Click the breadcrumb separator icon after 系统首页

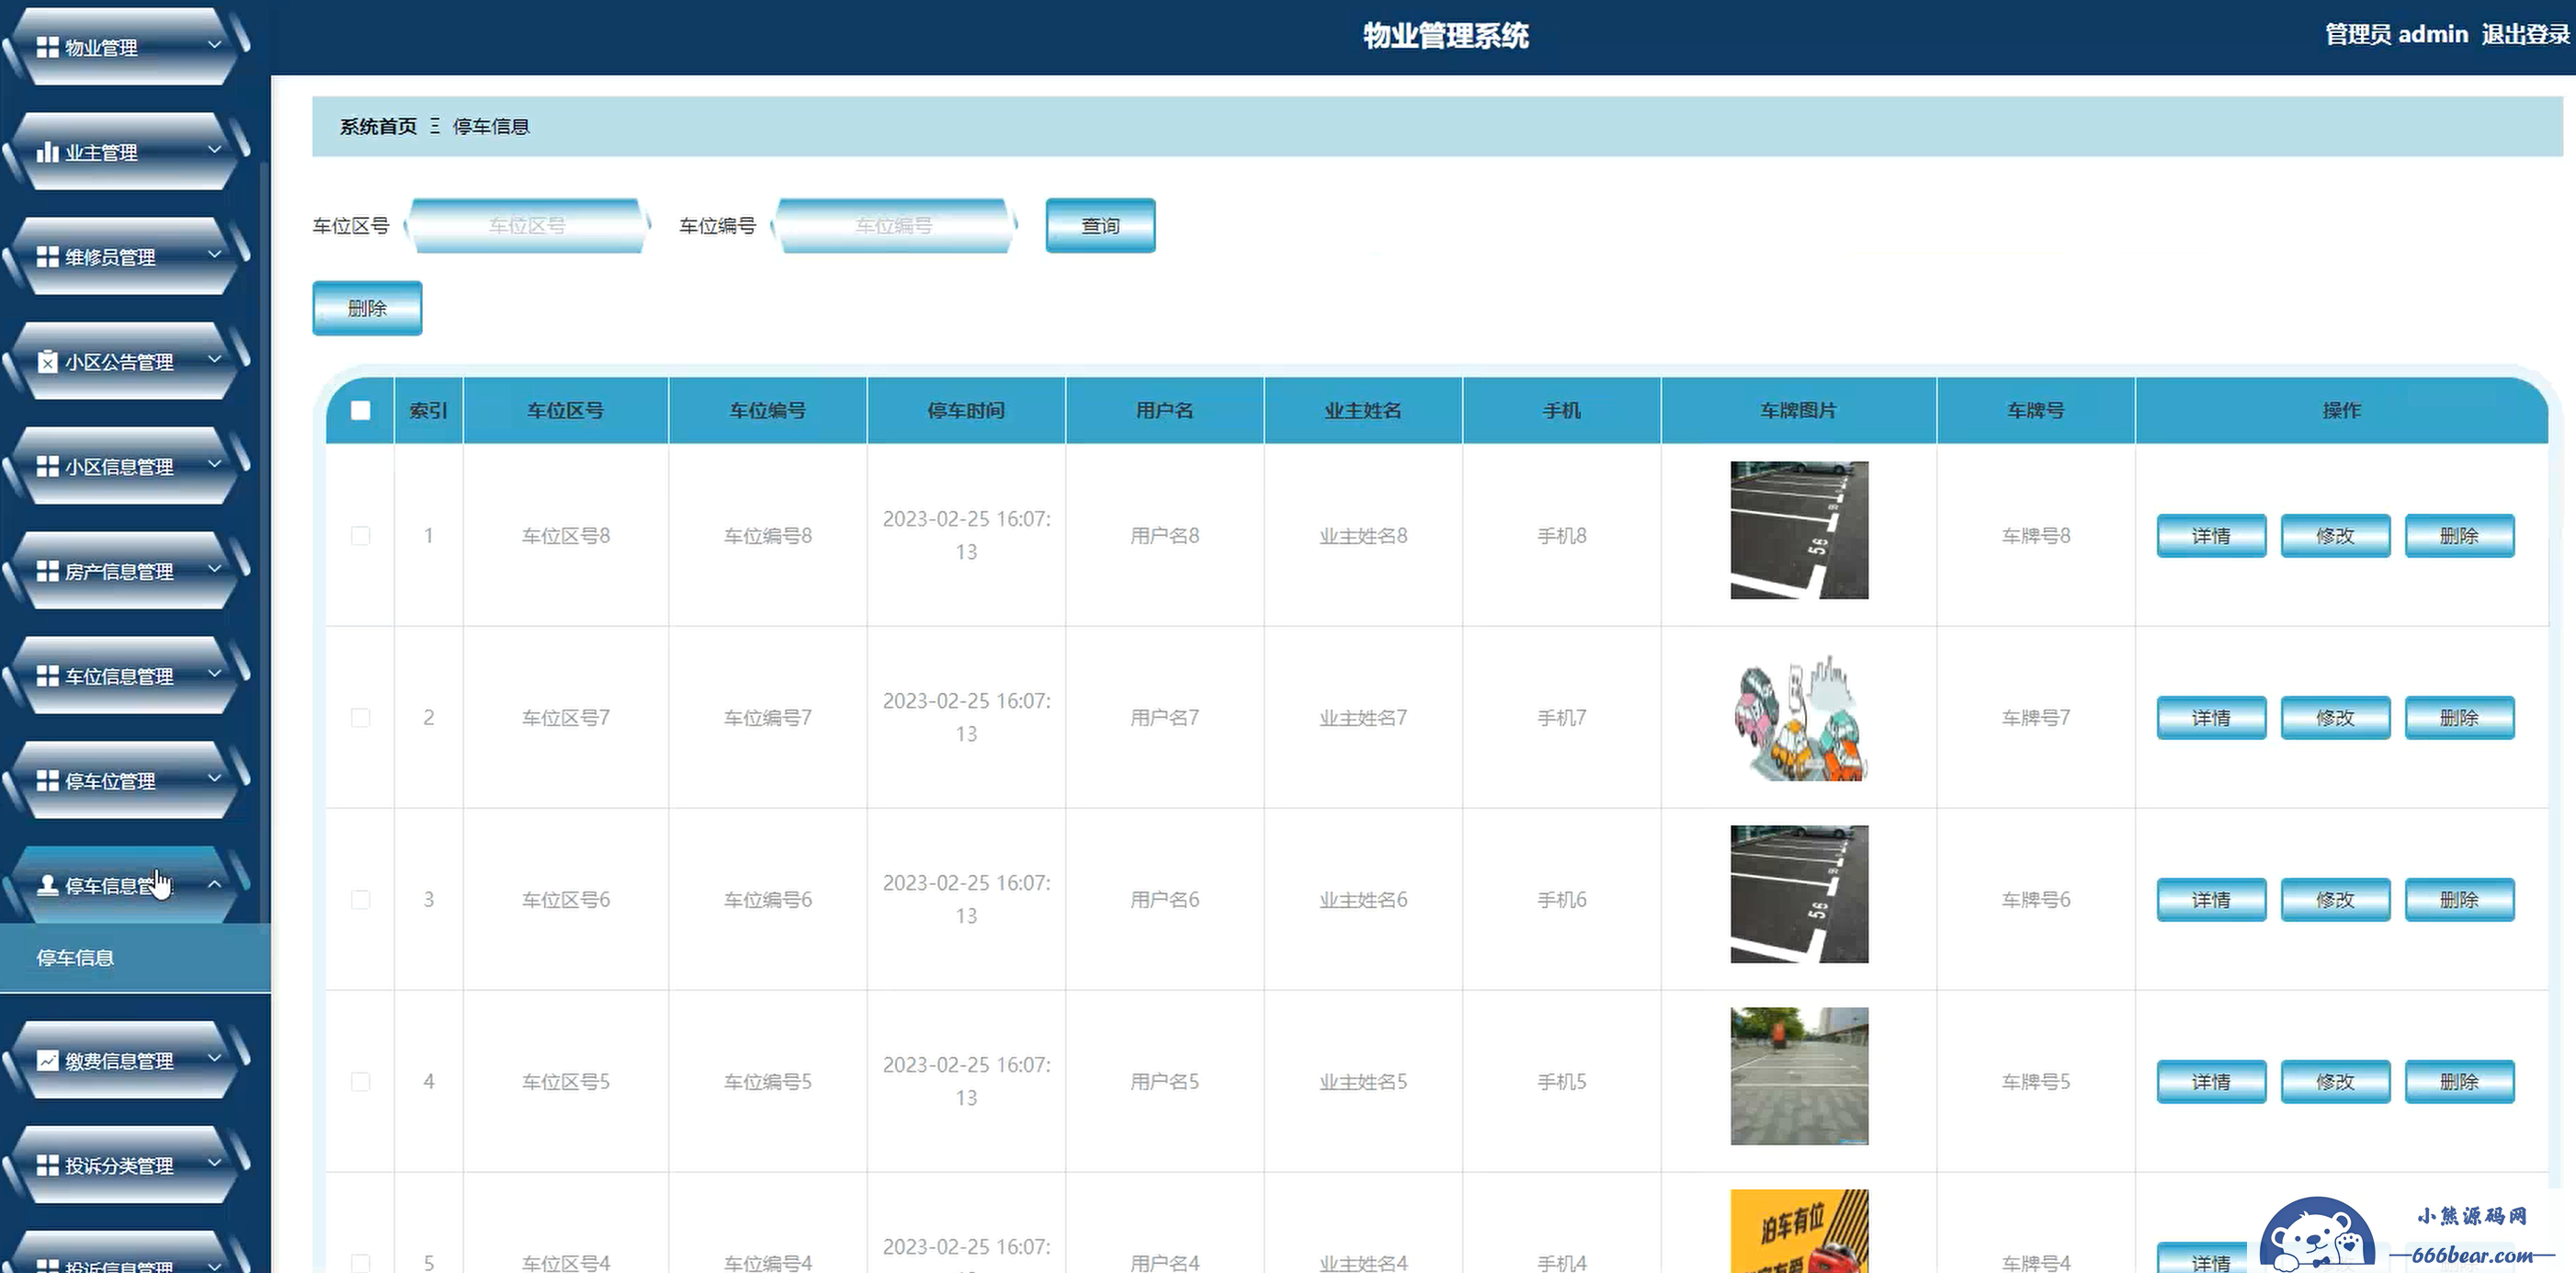pyautogui.click(x=435, y=126)
